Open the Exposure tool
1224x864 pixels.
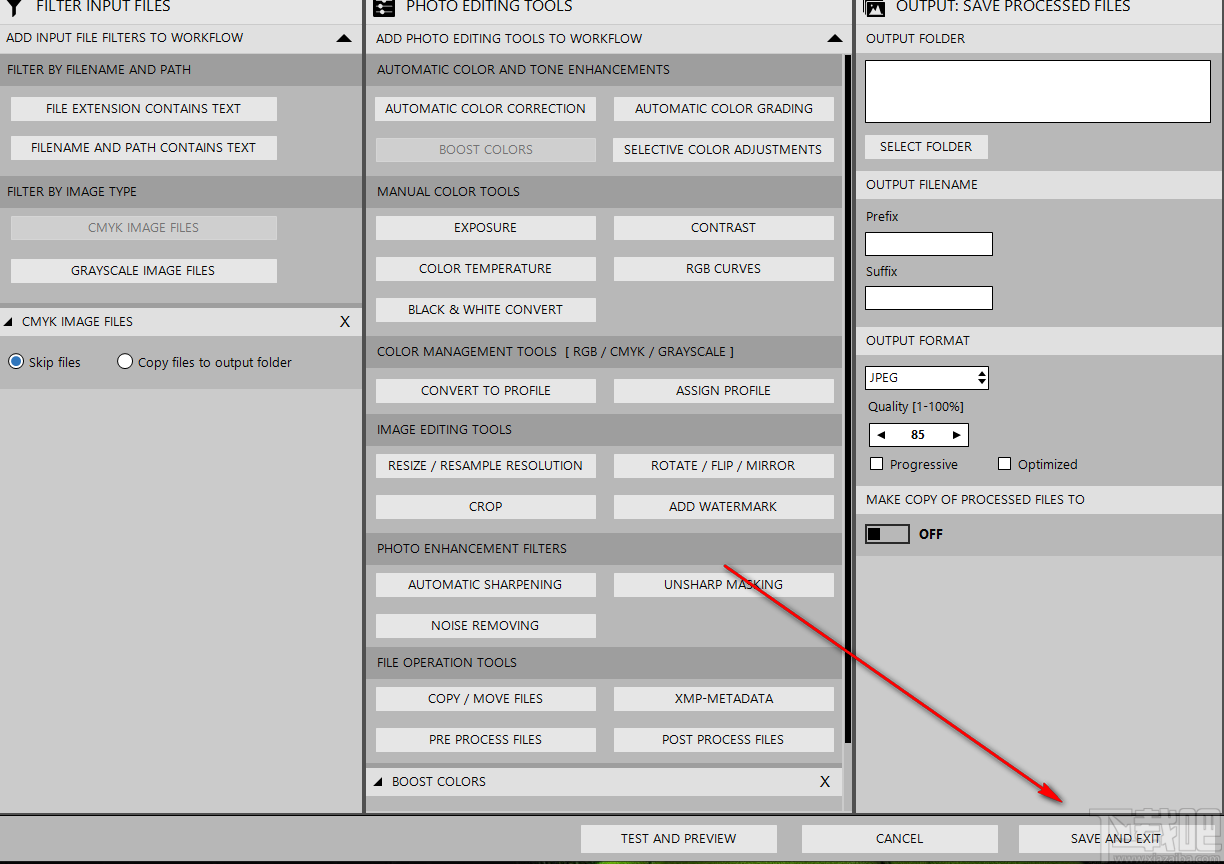click(x=485, y=227)
